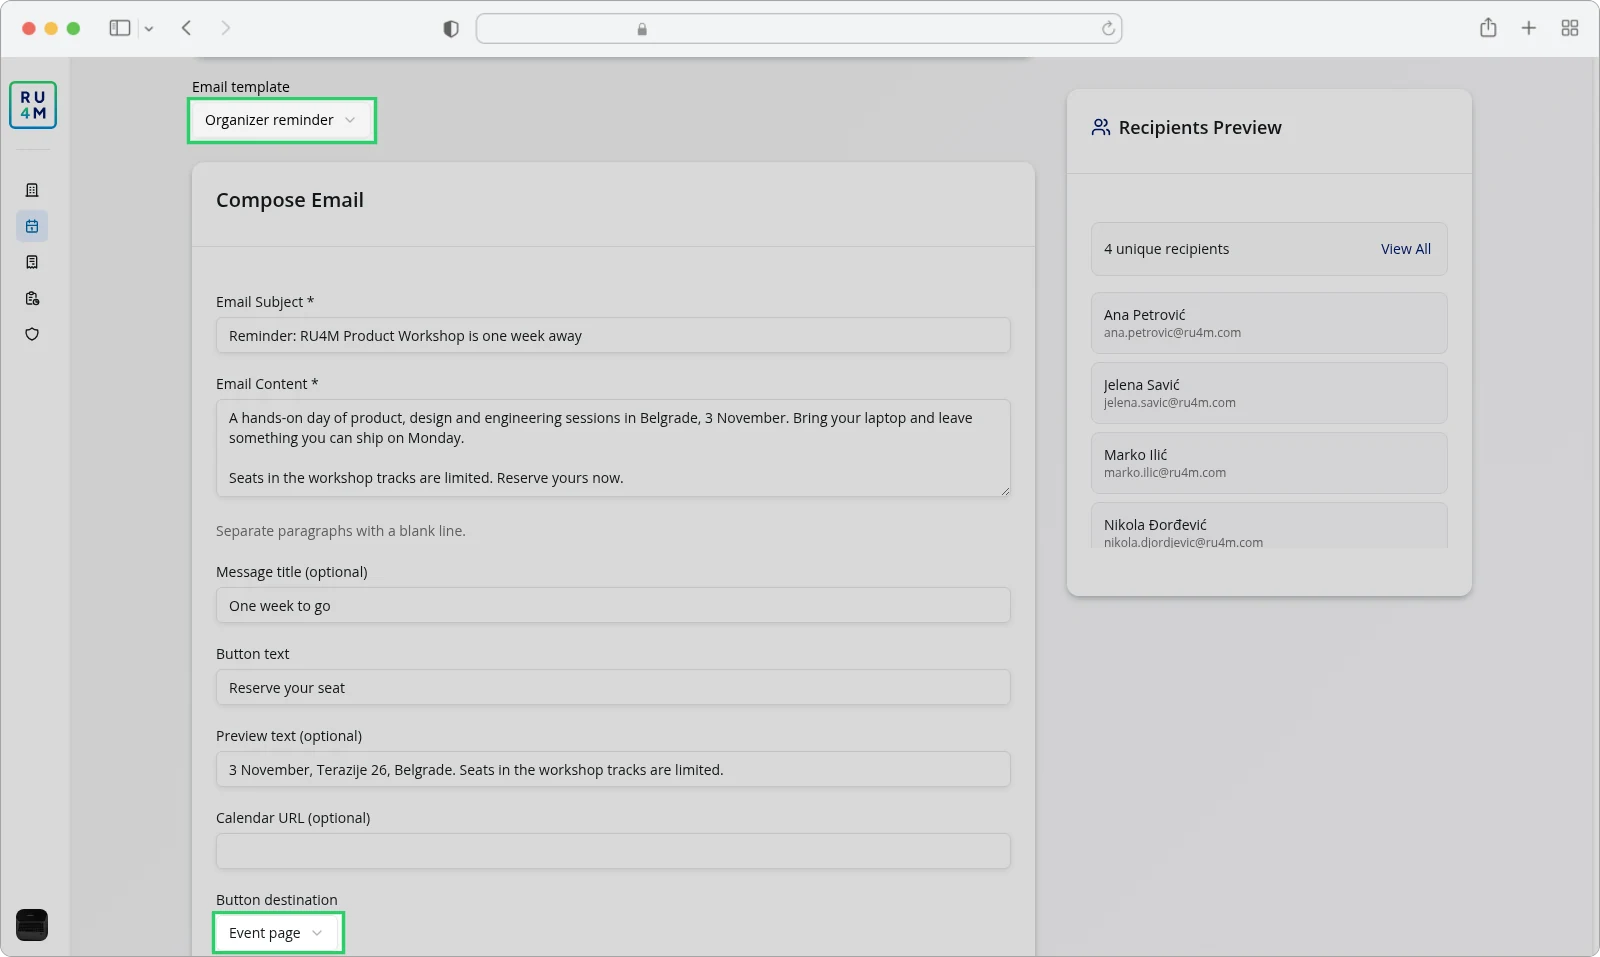This screenshot has height=957, width=1600.
Task: Click the recipients people icon
Action: [x=1101, y=127]
